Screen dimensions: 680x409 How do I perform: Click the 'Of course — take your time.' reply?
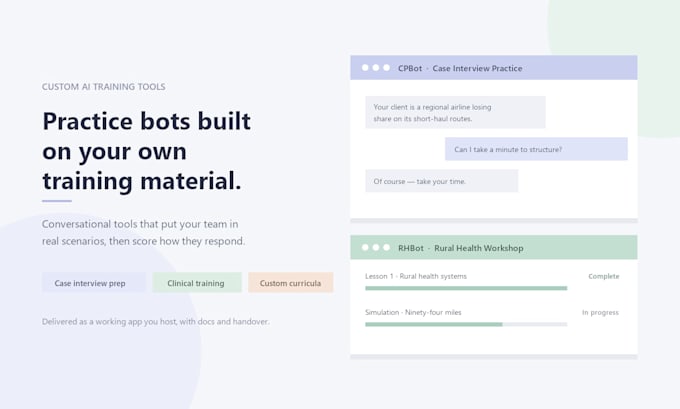point(441,181)
